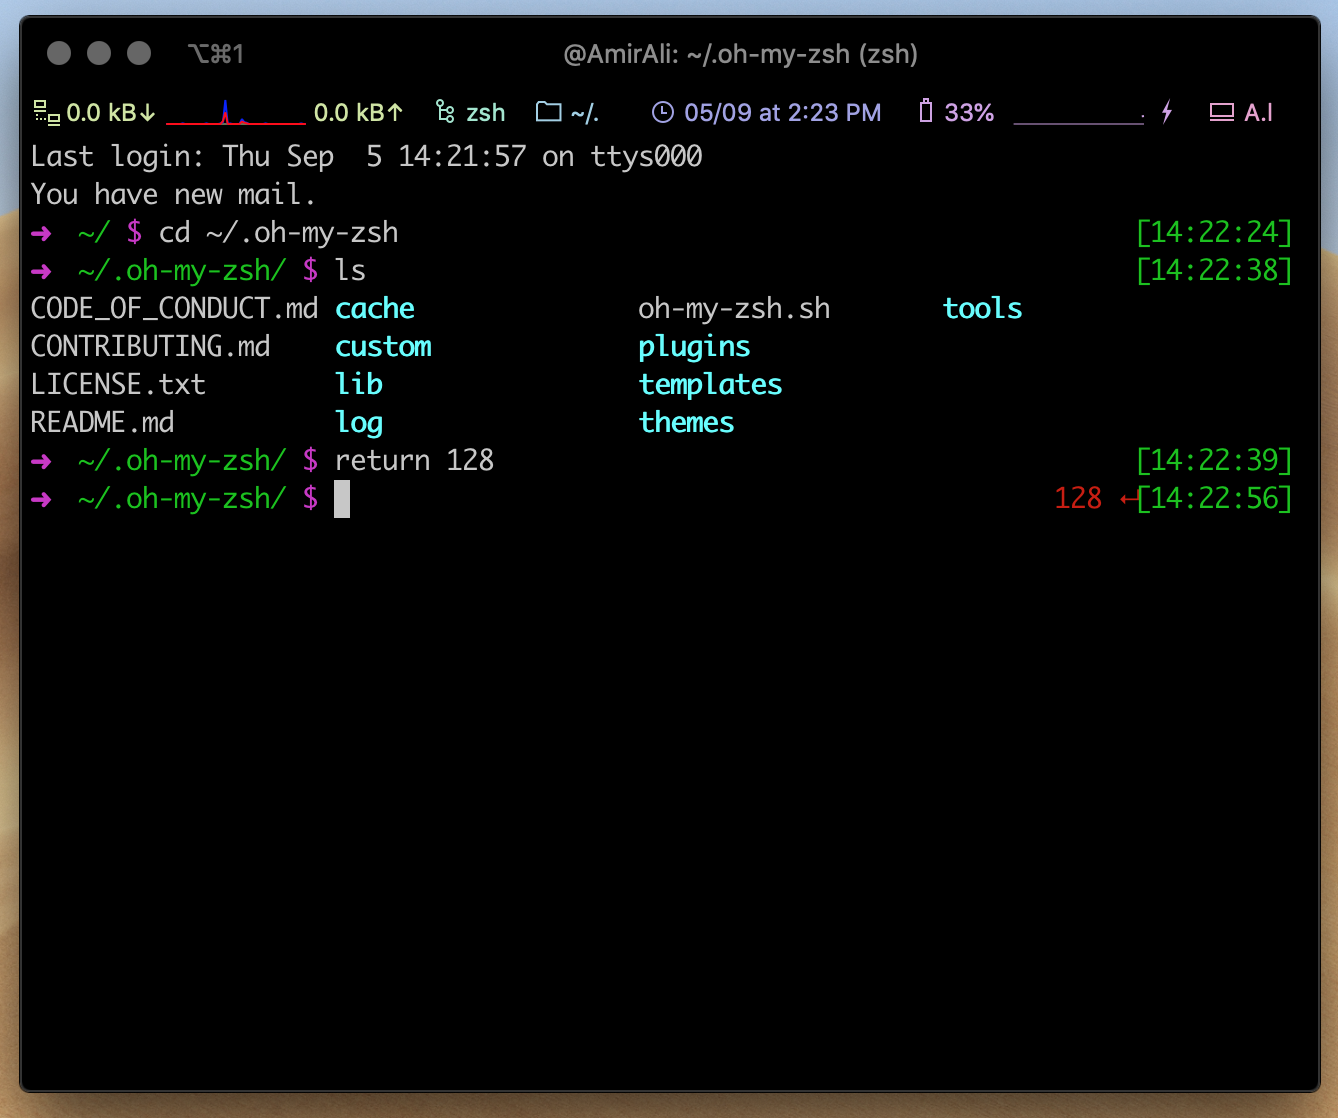Click the [14:22:56] timestamp

[1214, 498]
